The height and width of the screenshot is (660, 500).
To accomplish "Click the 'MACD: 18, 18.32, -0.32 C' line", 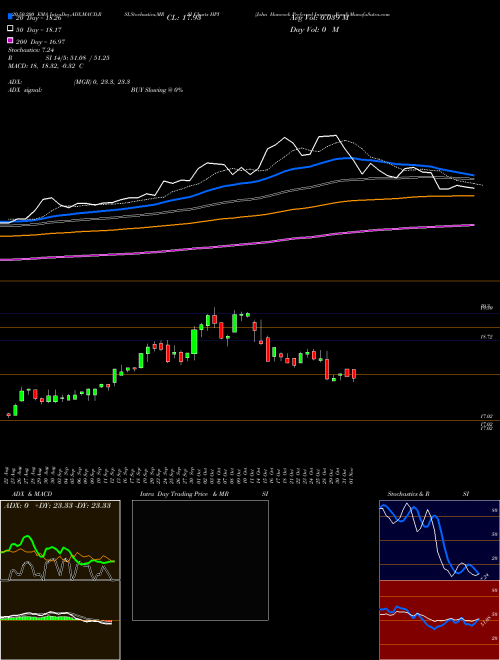I will pyautogui.click(x=45, y=66).
